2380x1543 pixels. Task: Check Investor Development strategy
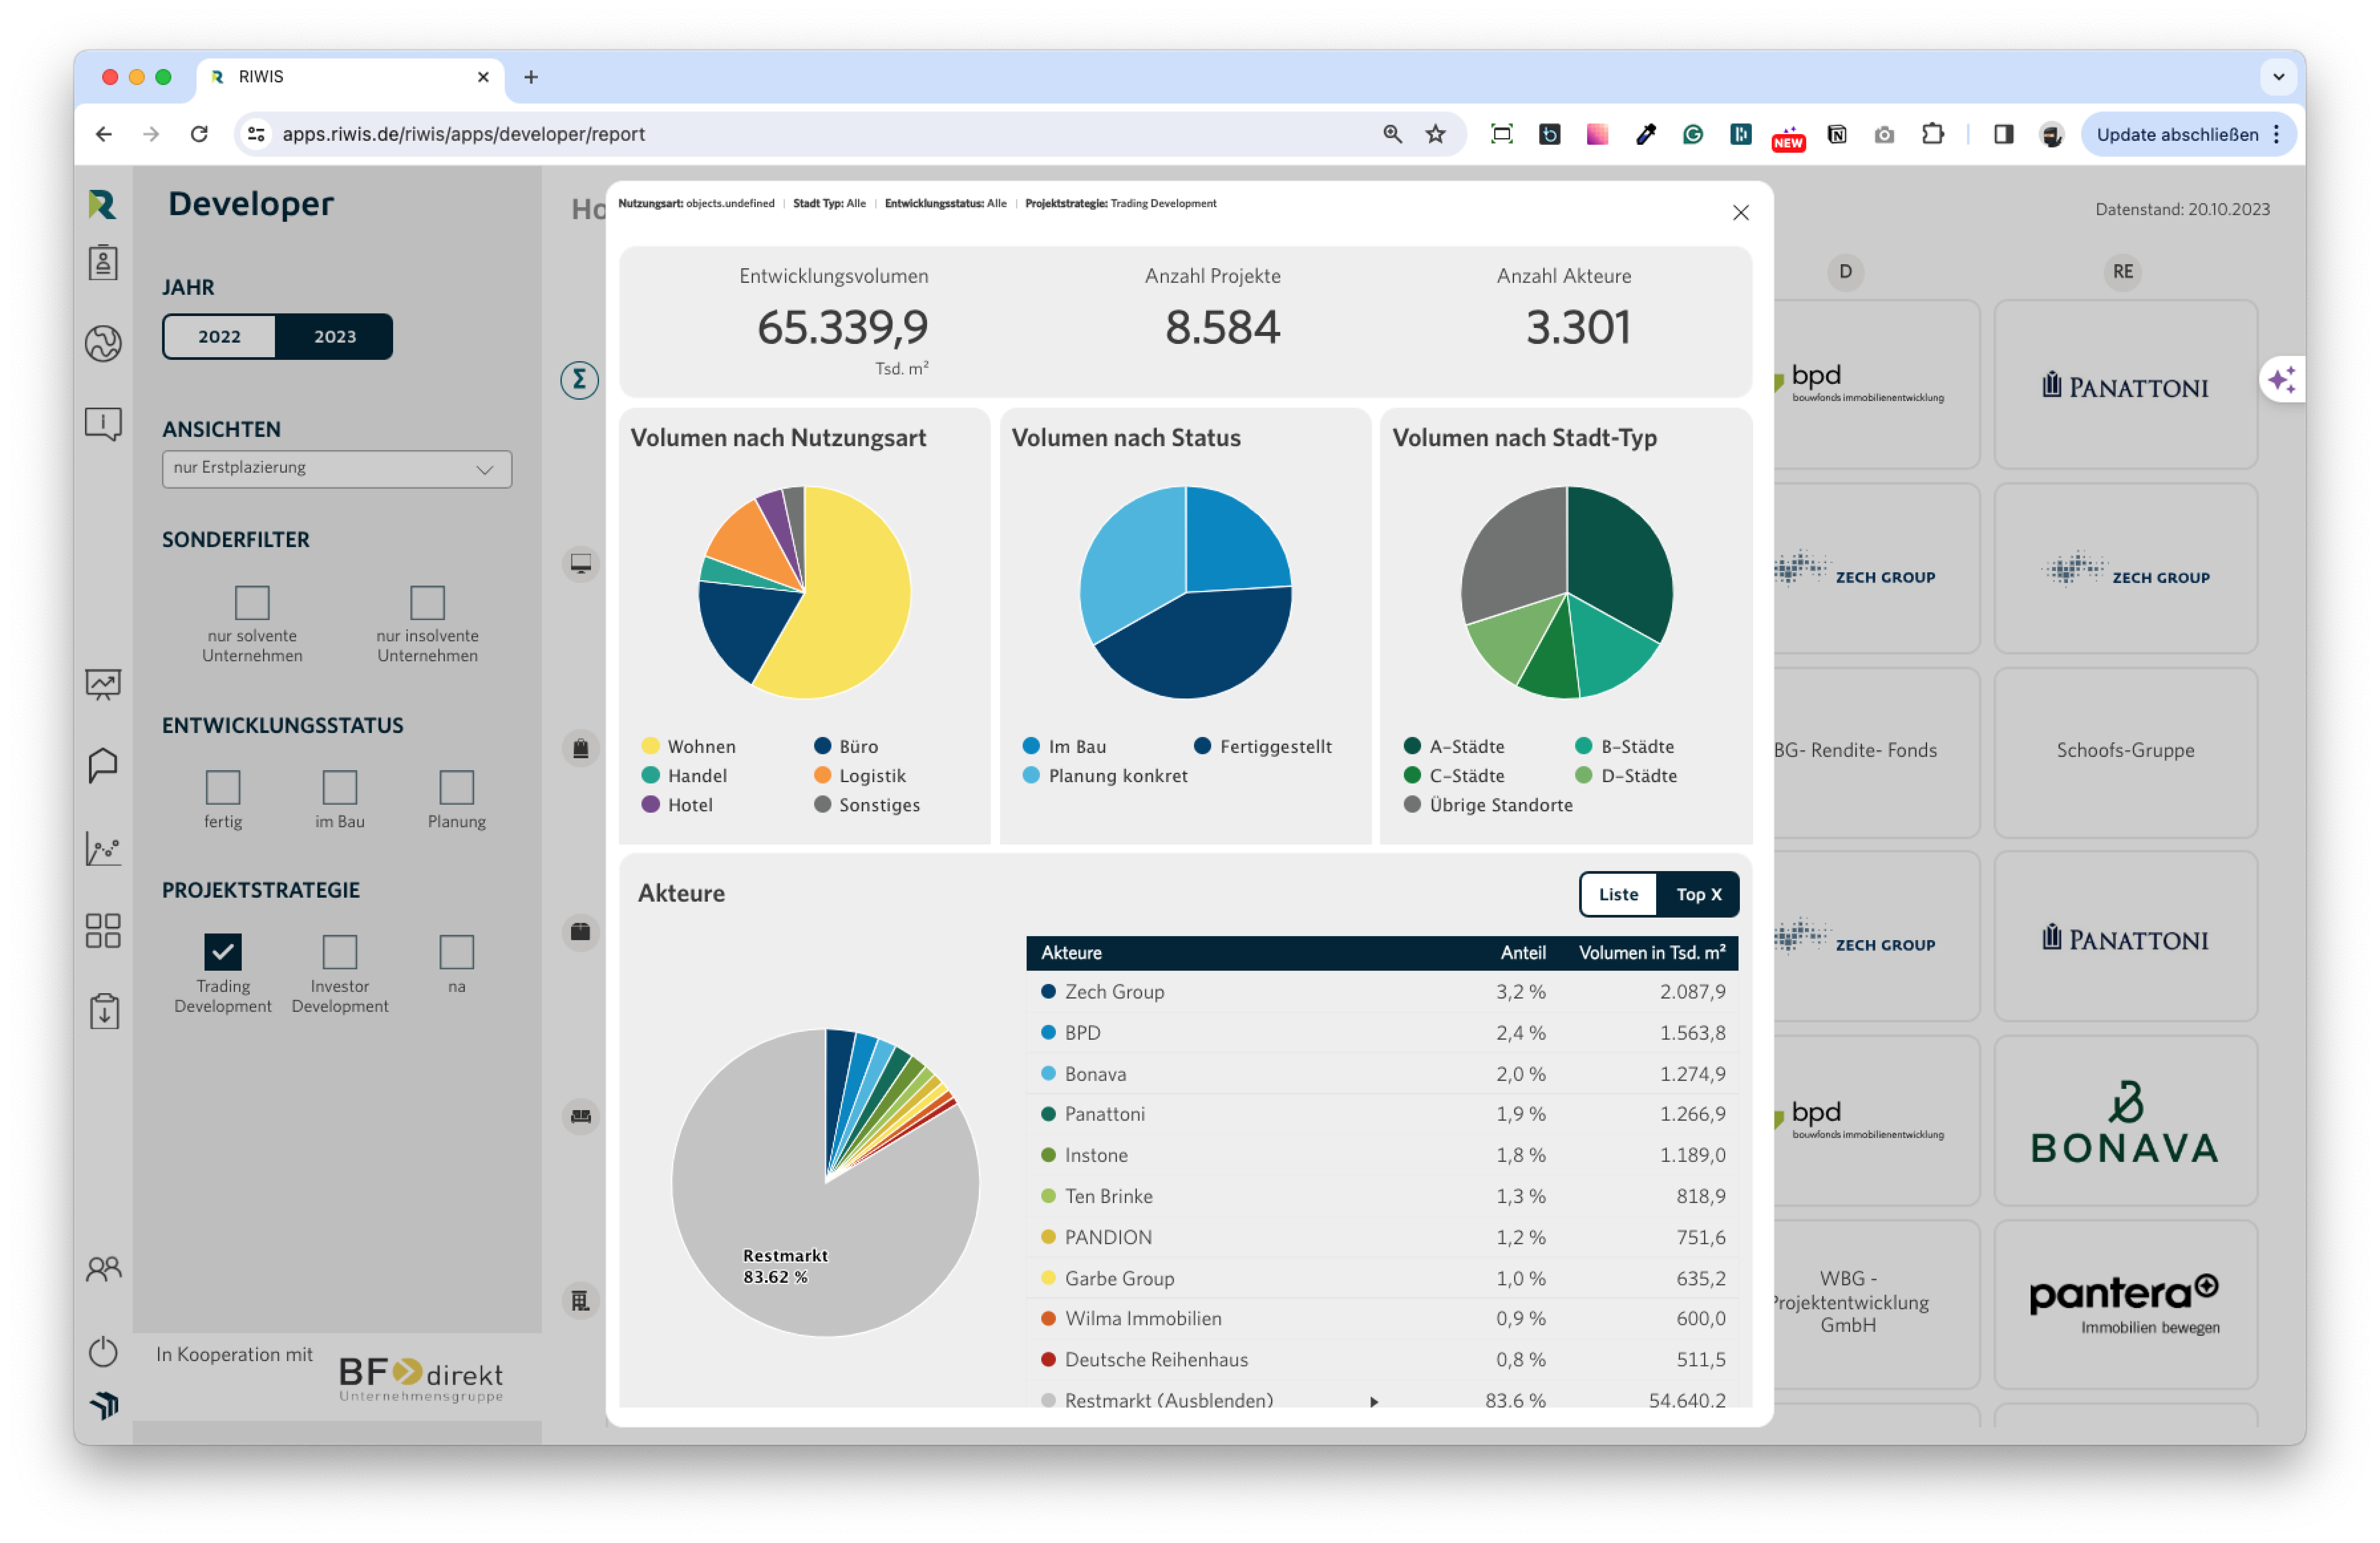[x=340, y=952]
